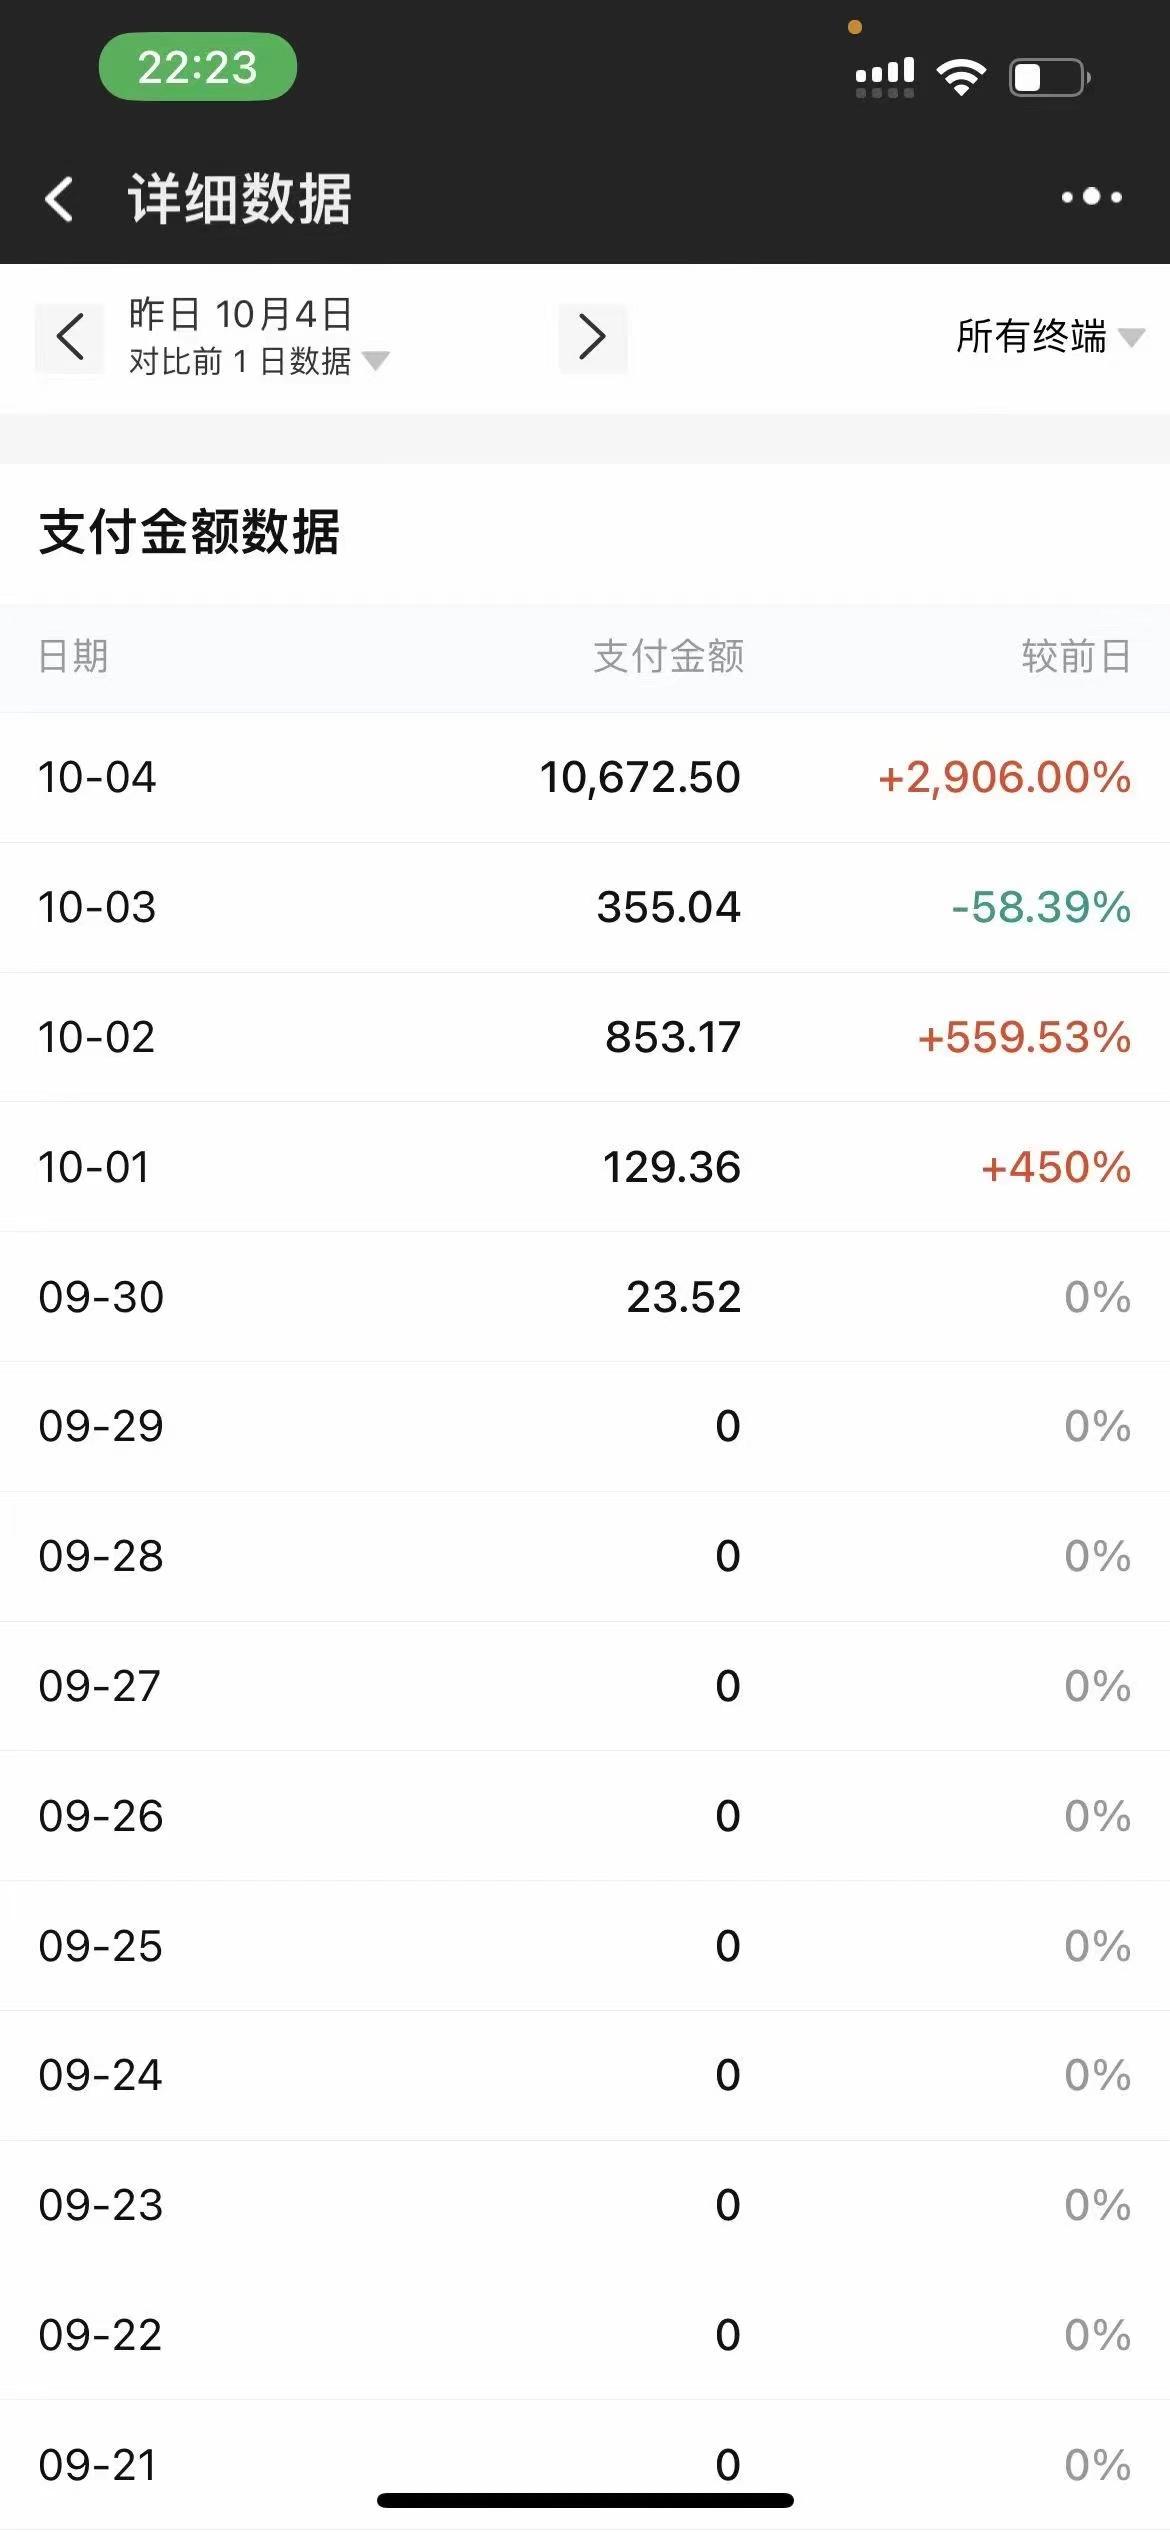Tap the home indicator bar
Viewport: 1170px width, 2532px height.
[585, 2500]
